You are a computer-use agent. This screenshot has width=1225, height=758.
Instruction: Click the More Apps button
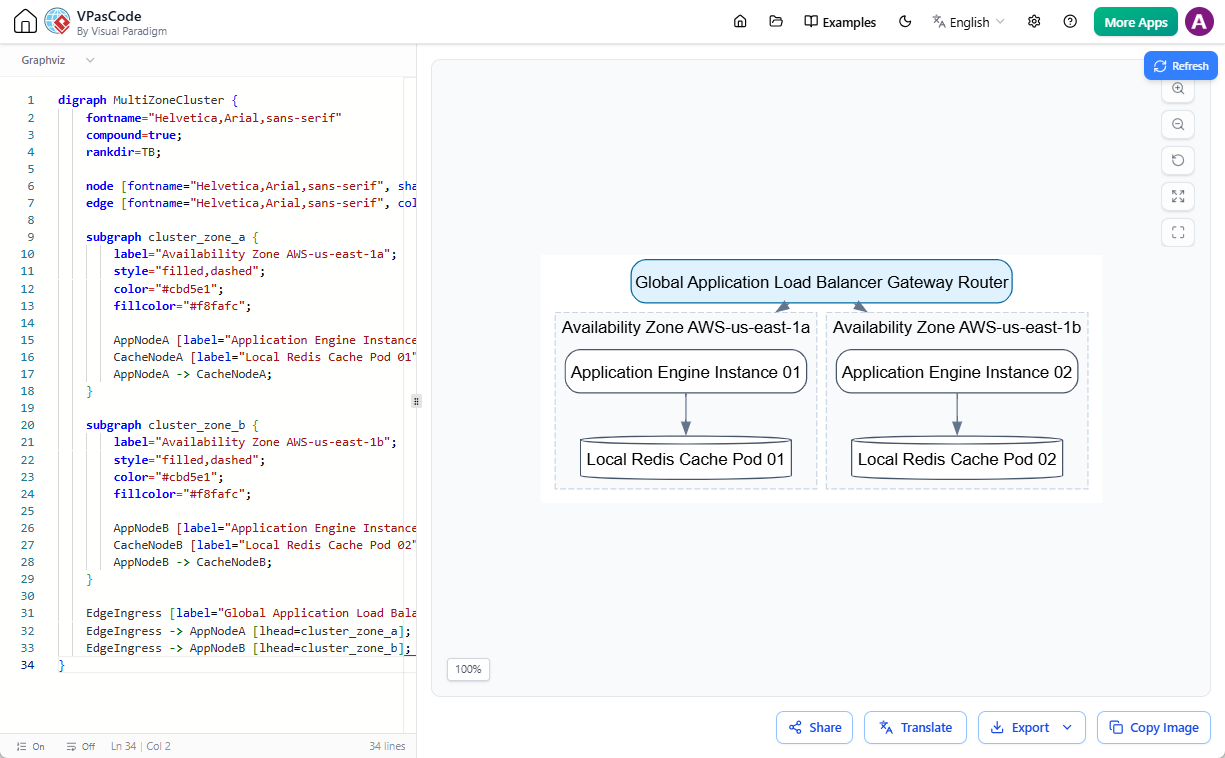coord(1136,22)
